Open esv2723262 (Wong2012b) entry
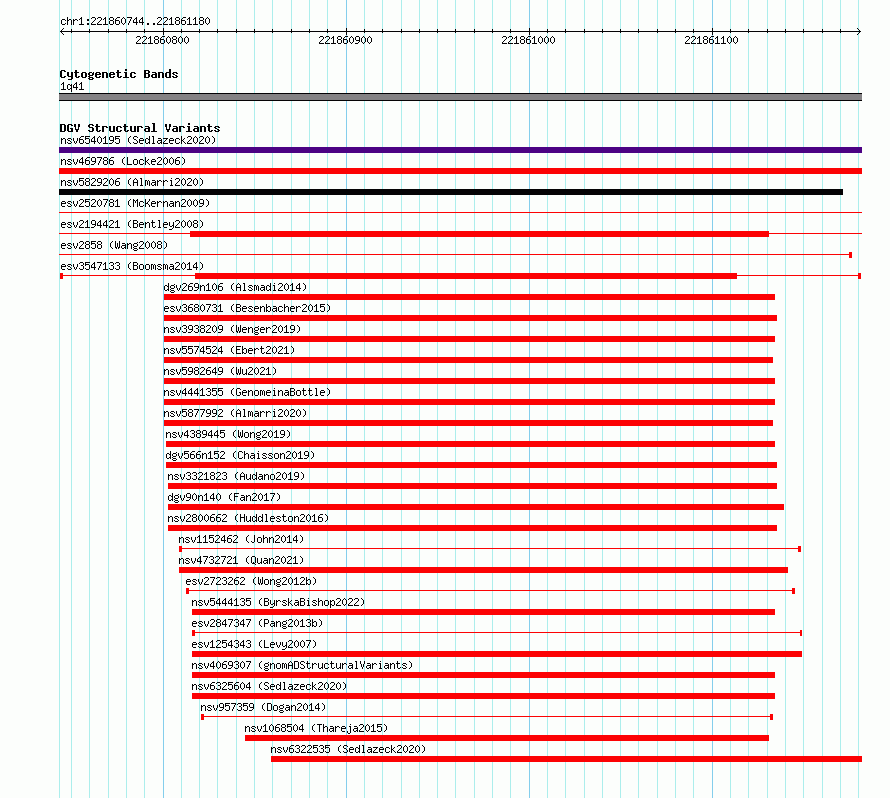Screen dimensions: 890x798 pyautogui.click(x=251, y=581)
